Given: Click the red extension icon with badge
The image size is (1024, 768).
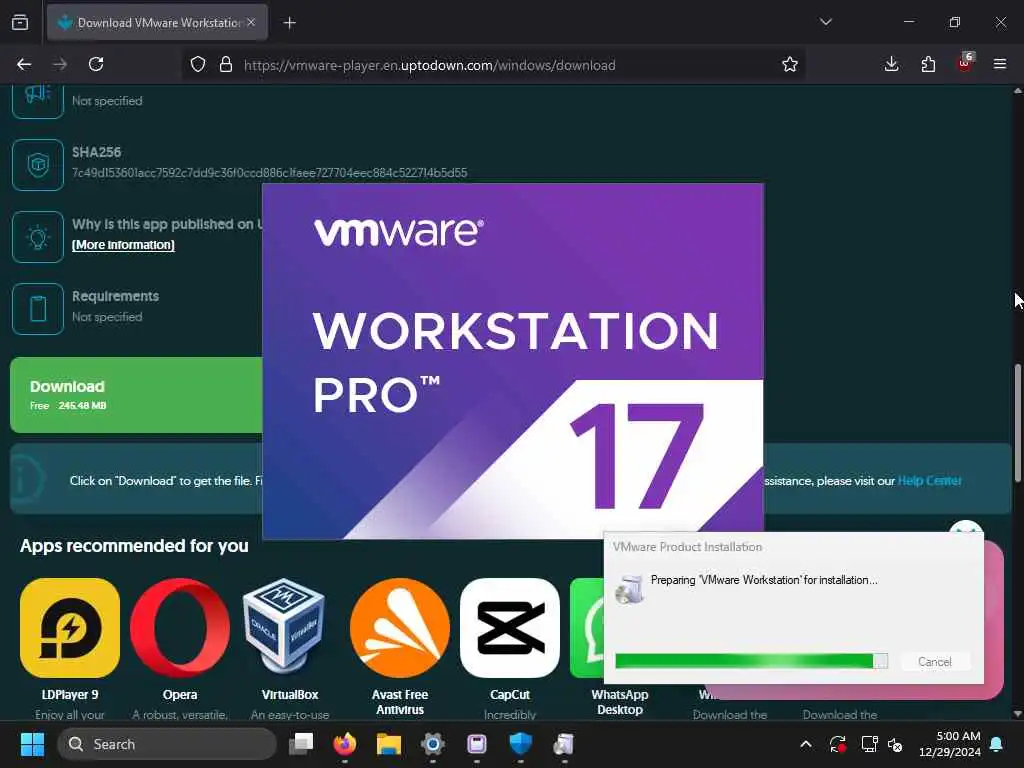Looking at the screenshot, I should [965, 63].
